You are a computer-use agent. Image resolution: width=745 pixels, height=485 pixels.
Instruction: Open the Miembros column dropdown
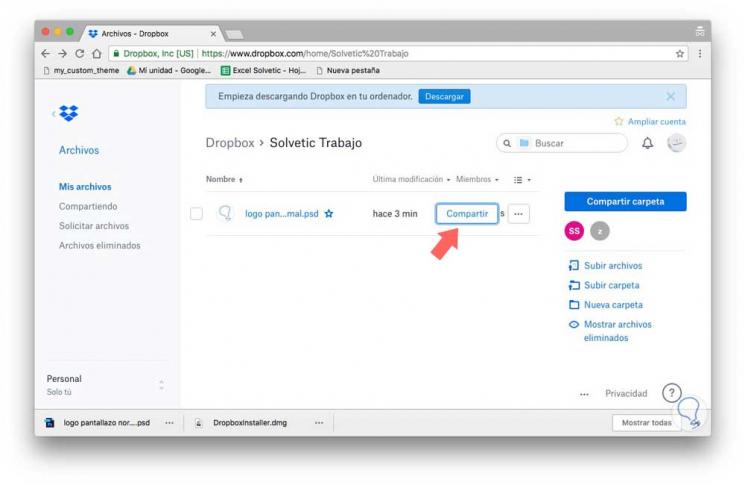477,179
